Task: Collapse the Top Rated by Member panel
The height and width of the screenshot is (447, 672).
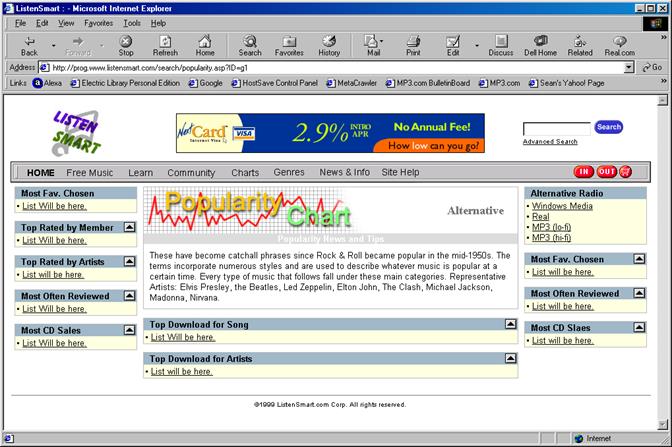Action: [x=129, y=228]
